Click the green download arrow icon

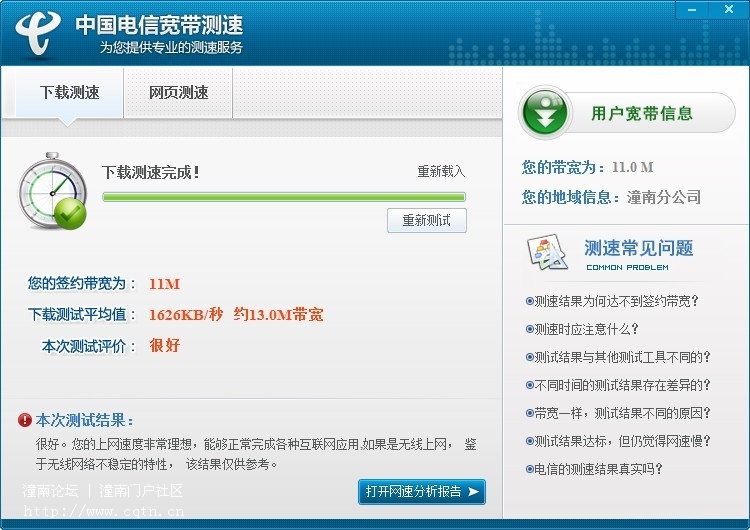(x=545, y=112)
